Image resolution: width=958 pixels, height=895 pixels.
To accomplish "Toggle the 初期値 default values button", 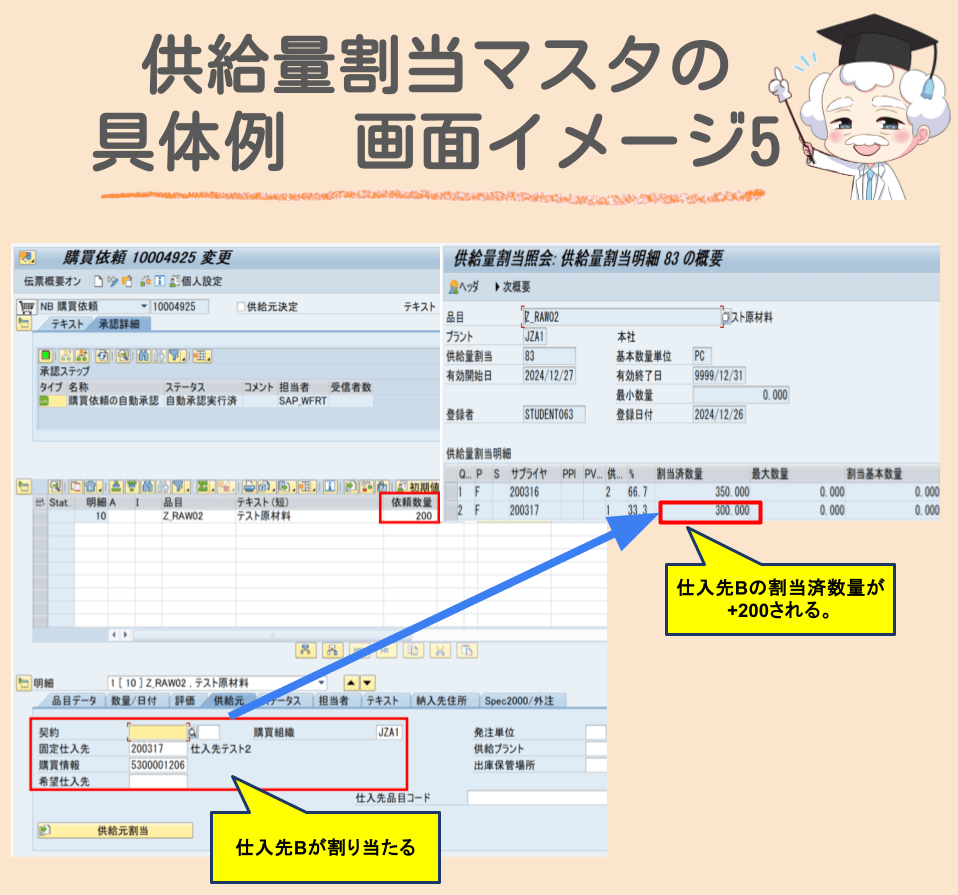I will pyautogui.click(x=414, y=482).
